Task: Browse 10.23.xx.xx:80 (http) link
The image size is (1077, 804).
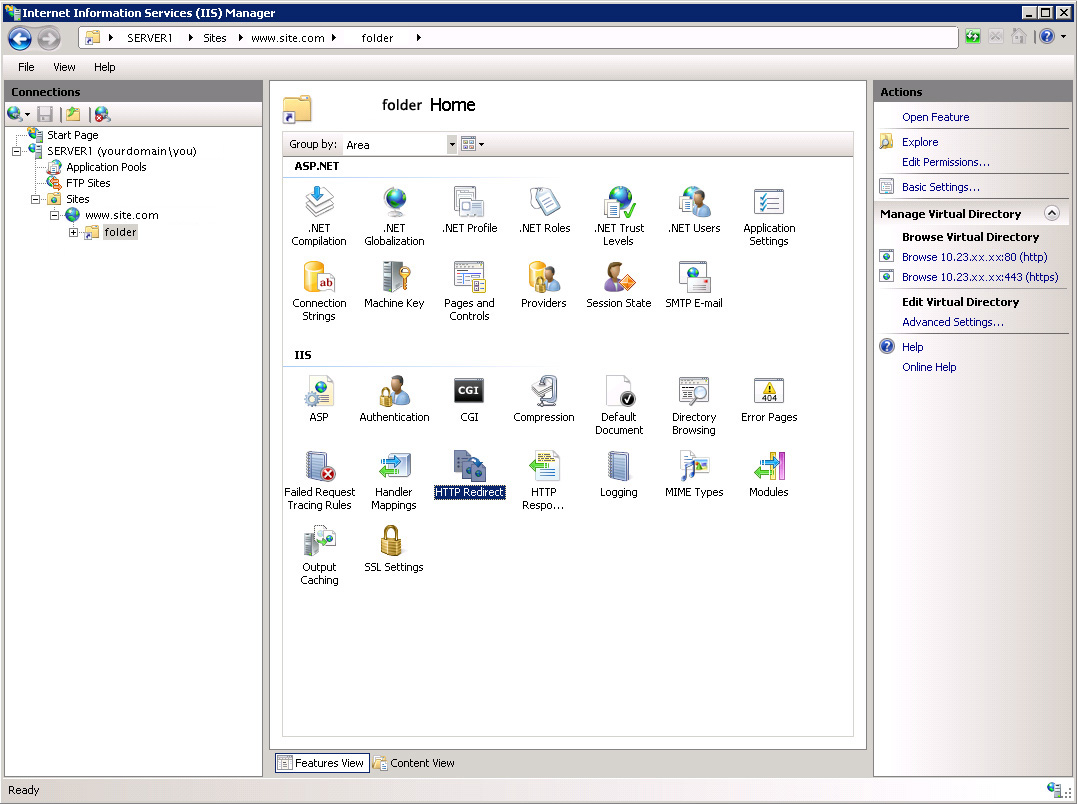Action: click(x=974, y=257)
